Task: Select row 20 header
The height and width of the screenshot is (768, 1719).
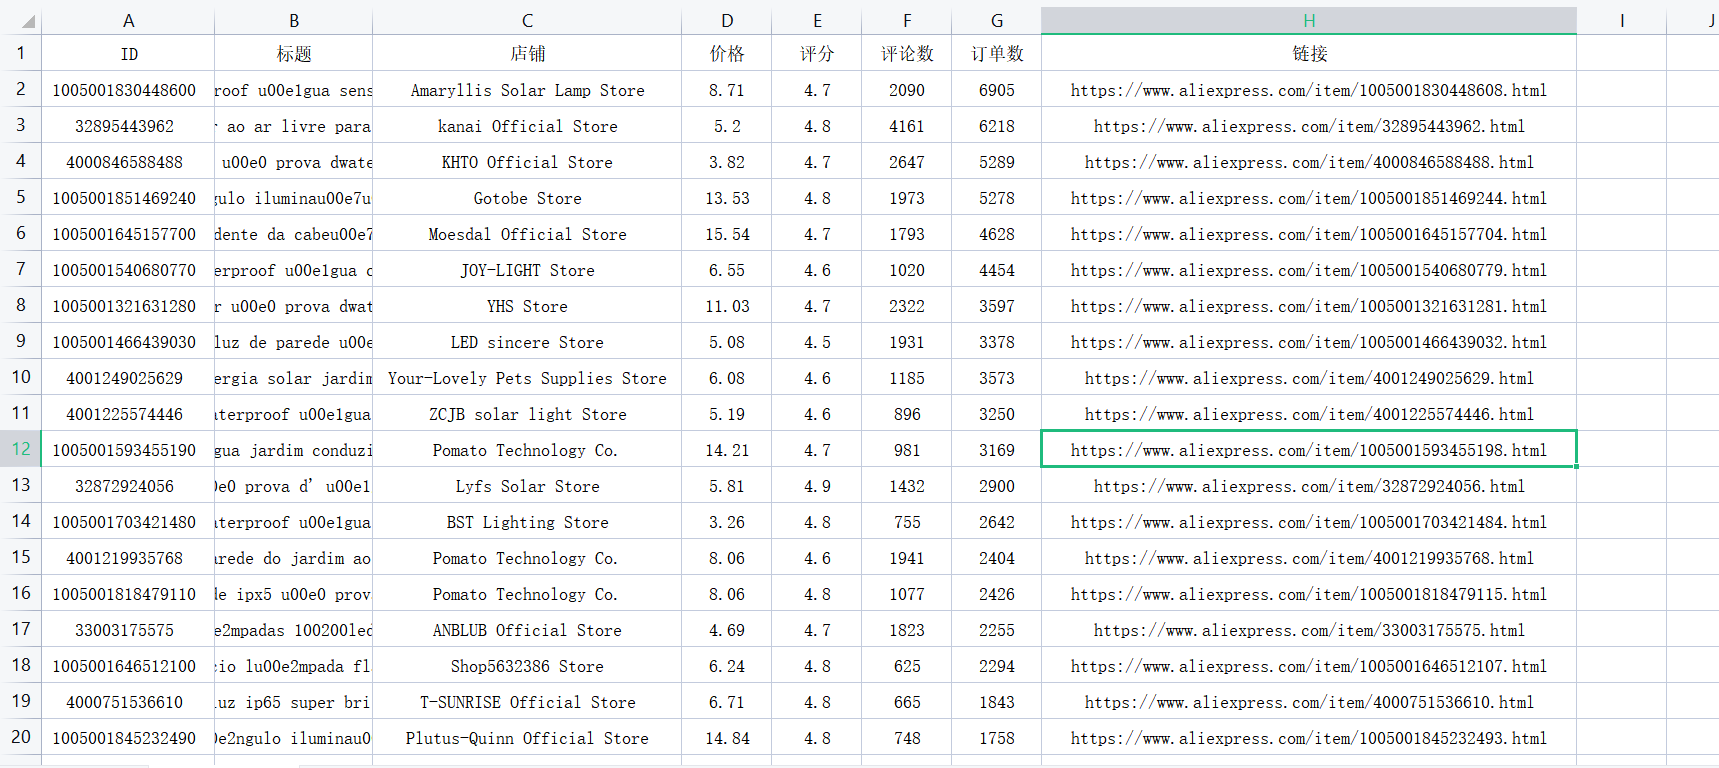Action: [21, 737]
